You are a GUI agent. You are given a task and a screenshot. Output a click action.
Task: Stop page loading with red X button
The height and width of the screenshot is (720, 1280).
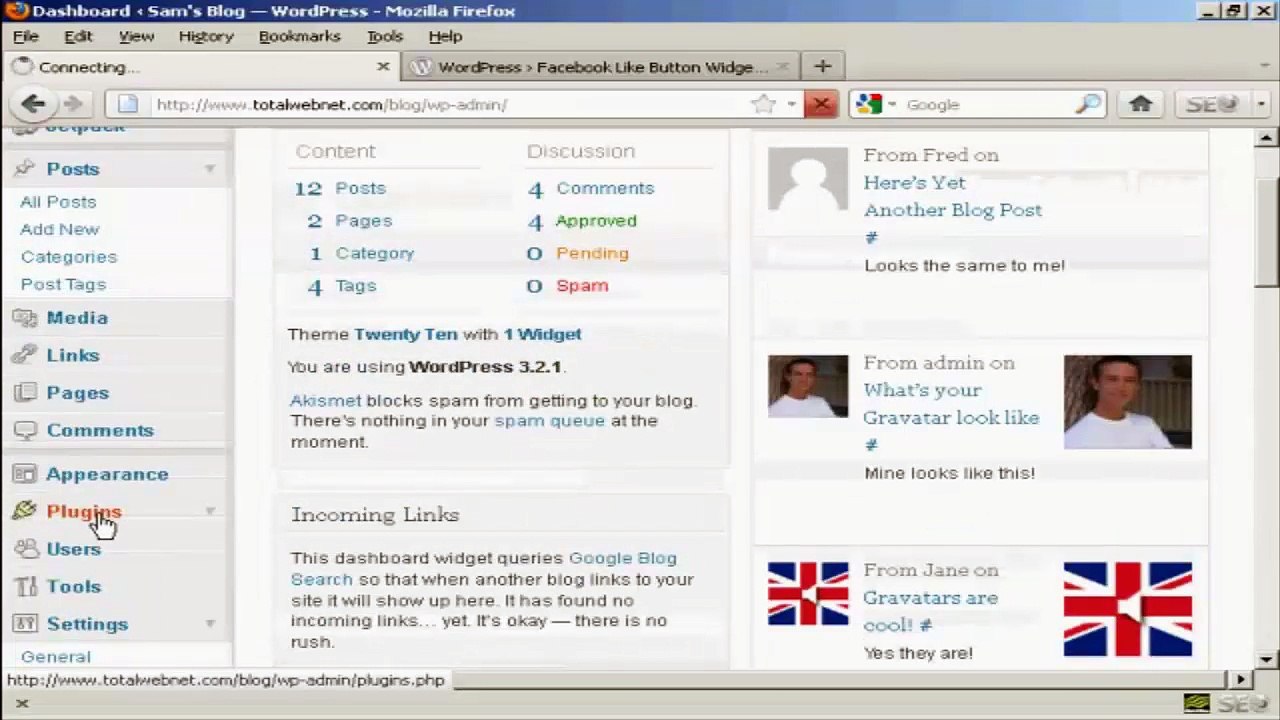(x=820, y=104)
